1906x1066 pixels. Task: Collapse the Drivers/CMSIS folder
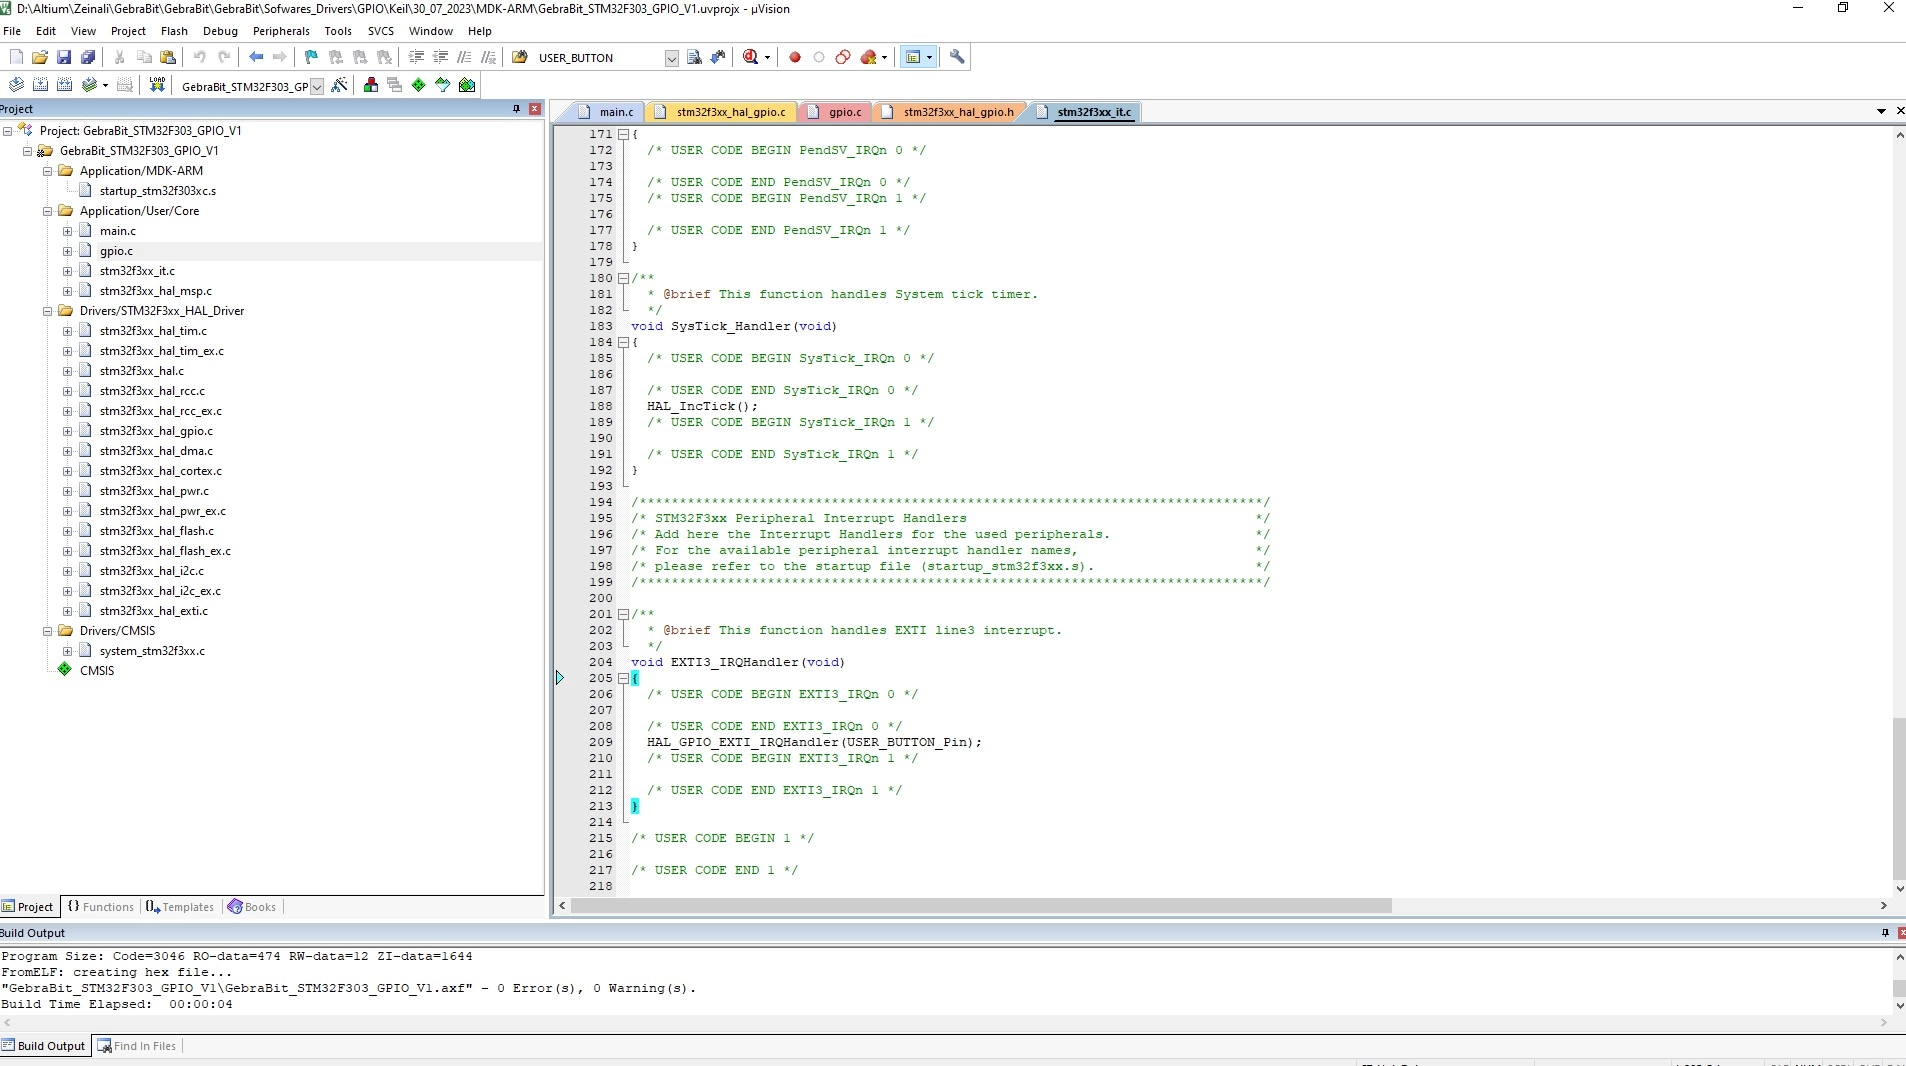pyautogui.click(x=47, y=631)
